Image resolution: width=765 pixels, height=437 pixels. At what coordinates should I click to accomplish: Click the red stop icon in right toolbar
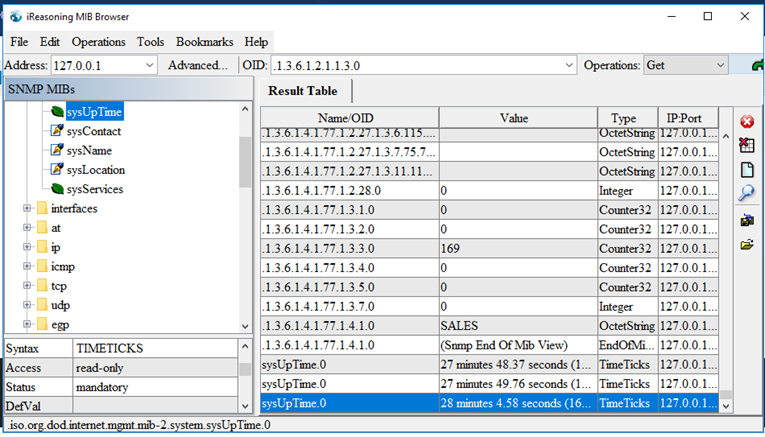coord(747,121)
